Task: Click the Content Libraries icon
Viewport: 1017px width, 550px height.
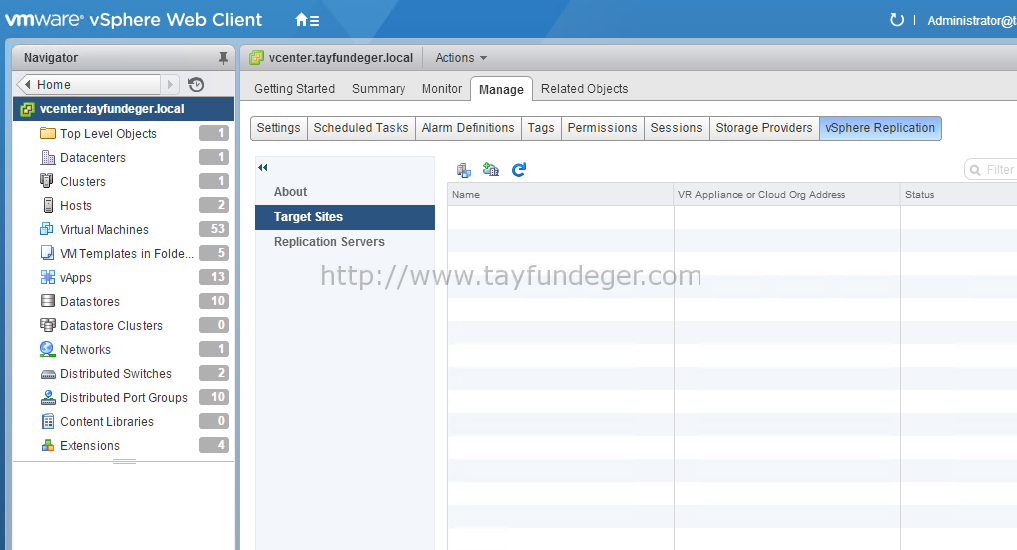Action: [x=47, y=421]
